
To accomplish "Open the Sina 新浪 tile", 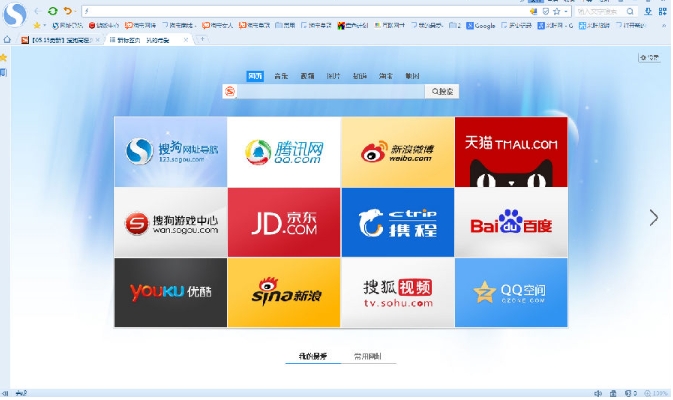I will [284, 293].
